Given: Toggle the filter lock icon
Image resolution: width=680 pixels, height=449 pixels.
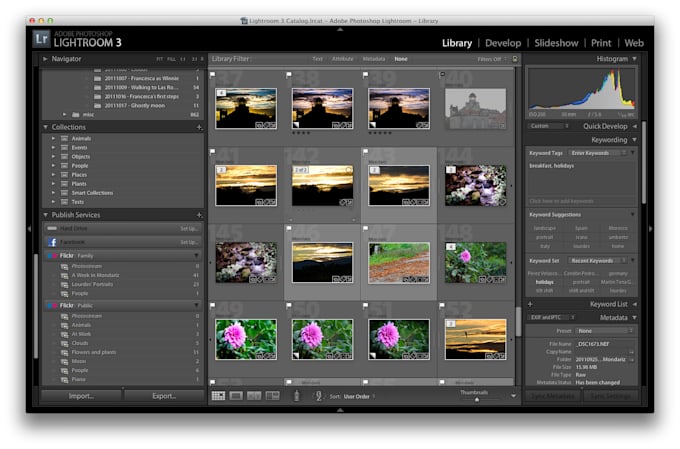Looking at the screenshot, I should (x=515, y=59).
